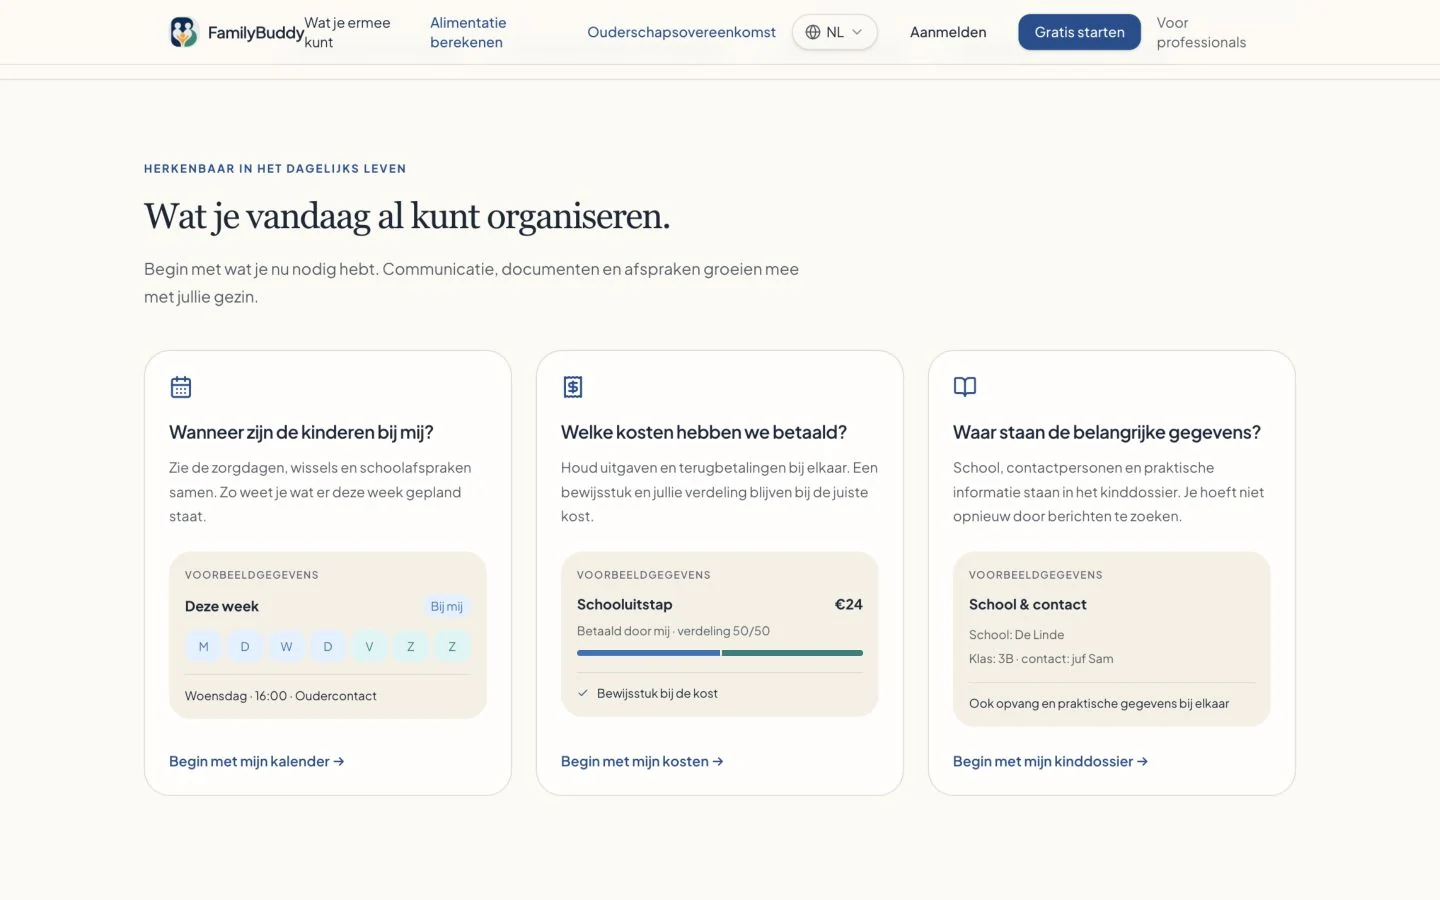Viewport: 1440px width, 900px height.
Task: Click "Betaald door mij · verdeling 50/50"
Action: (674, 631)
